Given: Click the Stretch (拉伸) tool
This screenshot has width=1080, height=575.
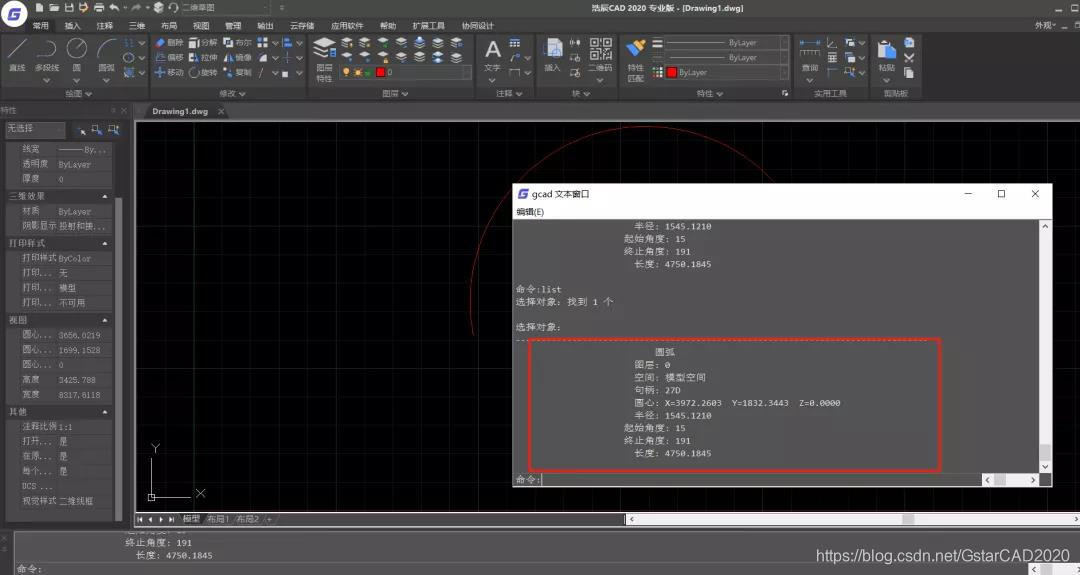Looking at the screenshot, I should [203, 57].
